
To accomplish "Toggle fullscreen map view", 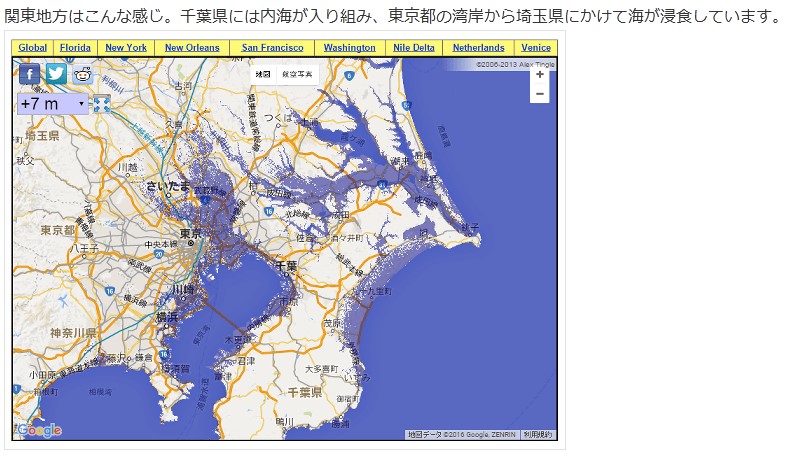I will (x=101, y=103).
